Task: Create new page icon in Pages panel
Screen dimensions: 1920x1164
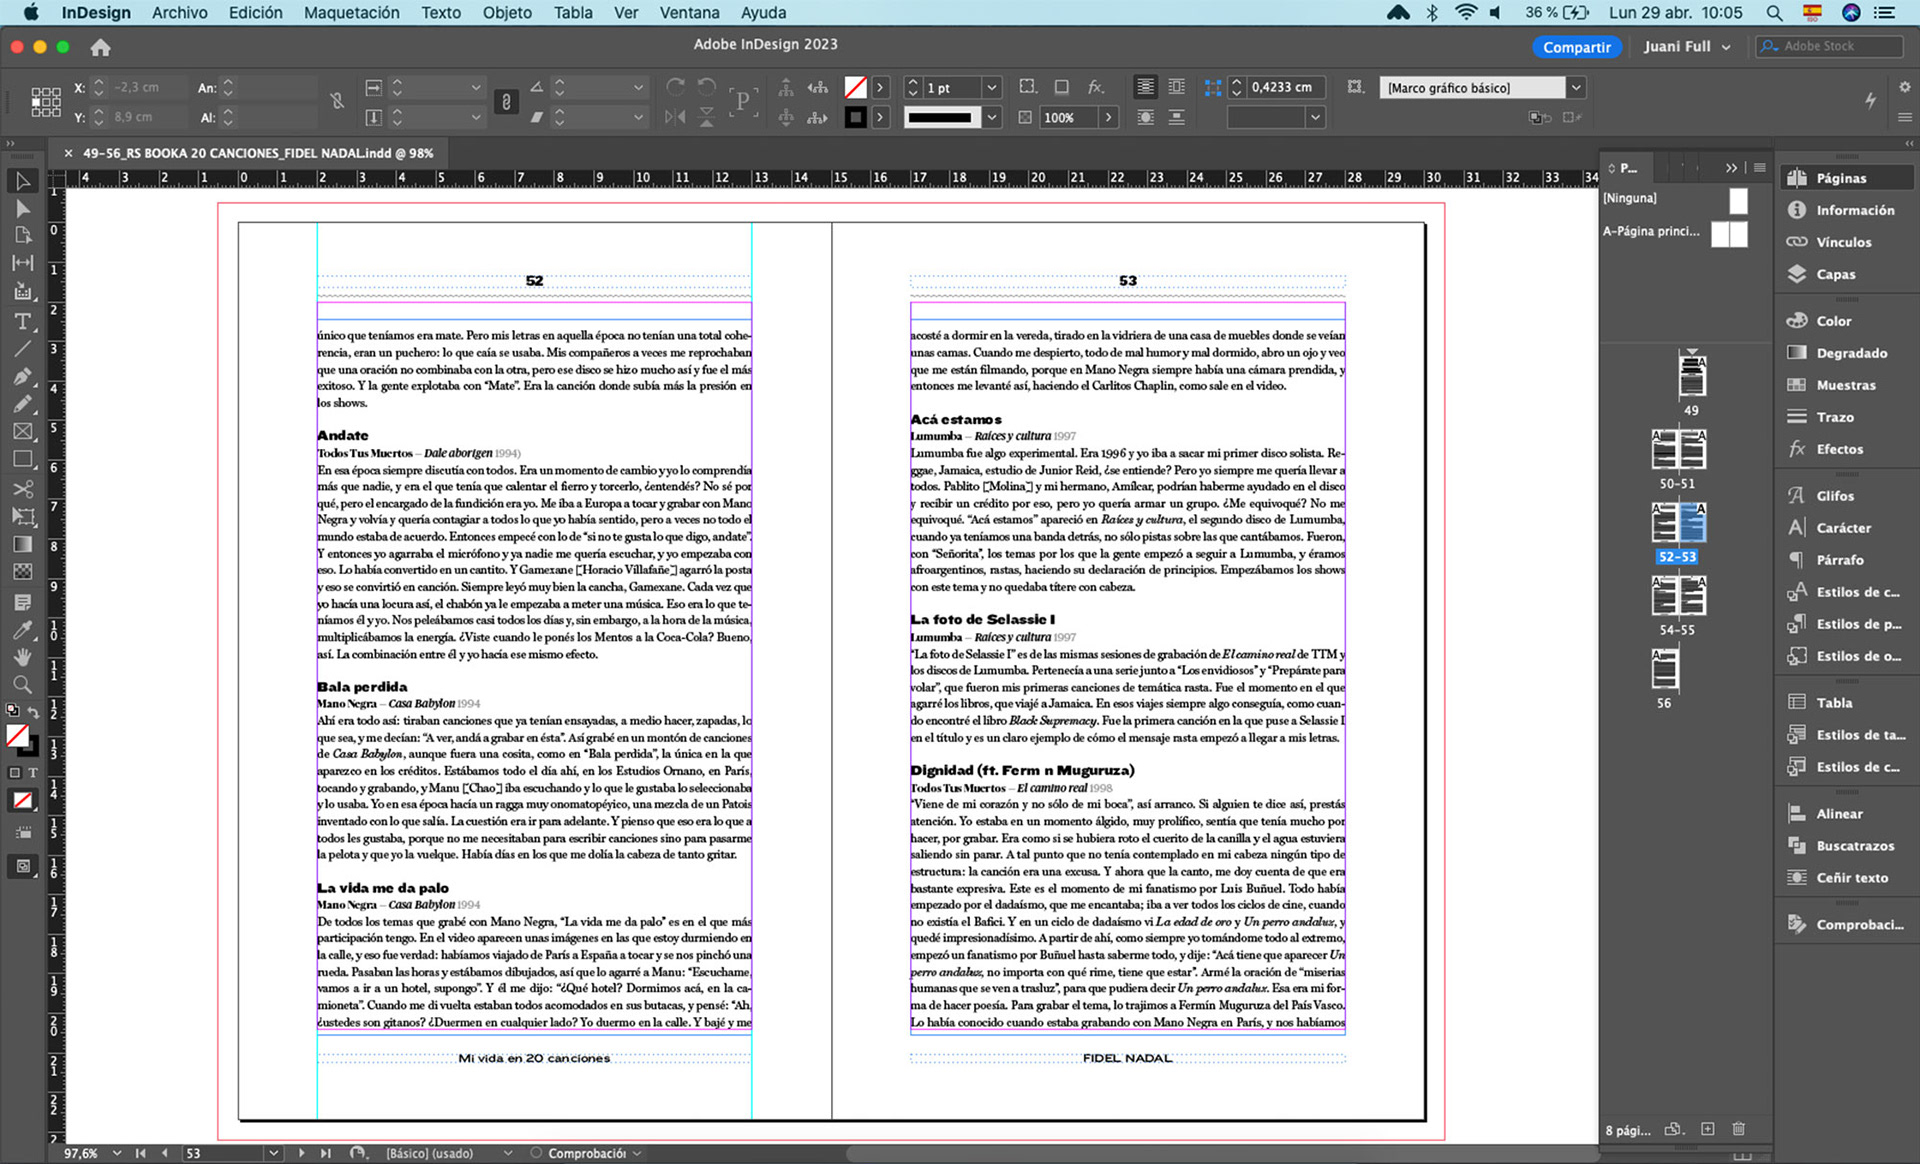Action: [x=1708, y=1129]
